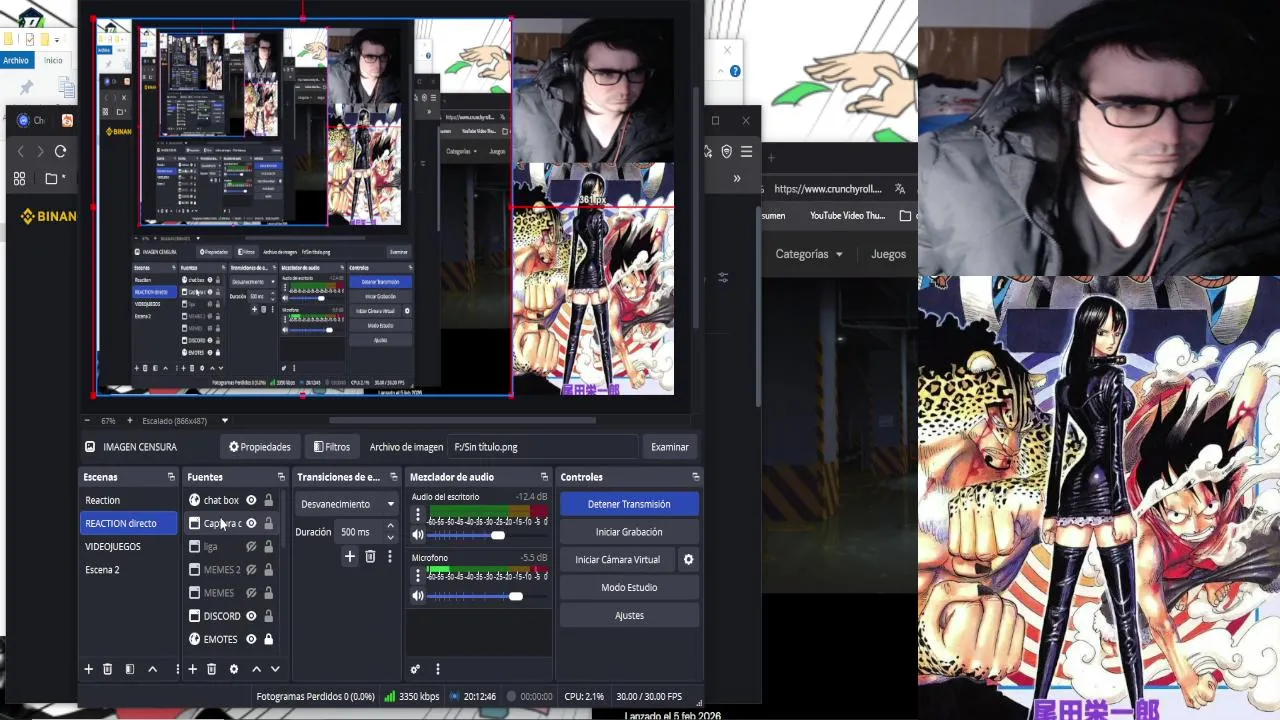Undock the Escenas panel icon
1280x720 pixels.
pyautogui.click(x=171, y=477)
